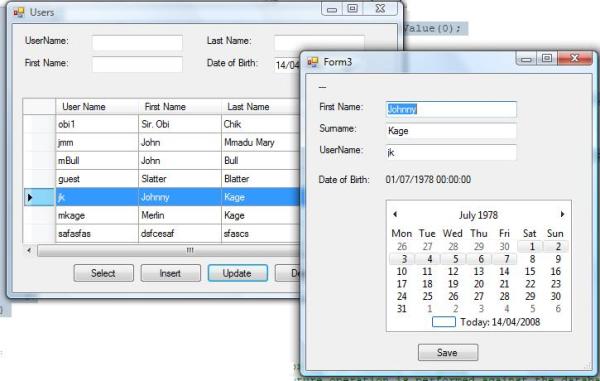Click the Sir. Obi first name cell
600x381 pixels.
click(x=179, y=124)
